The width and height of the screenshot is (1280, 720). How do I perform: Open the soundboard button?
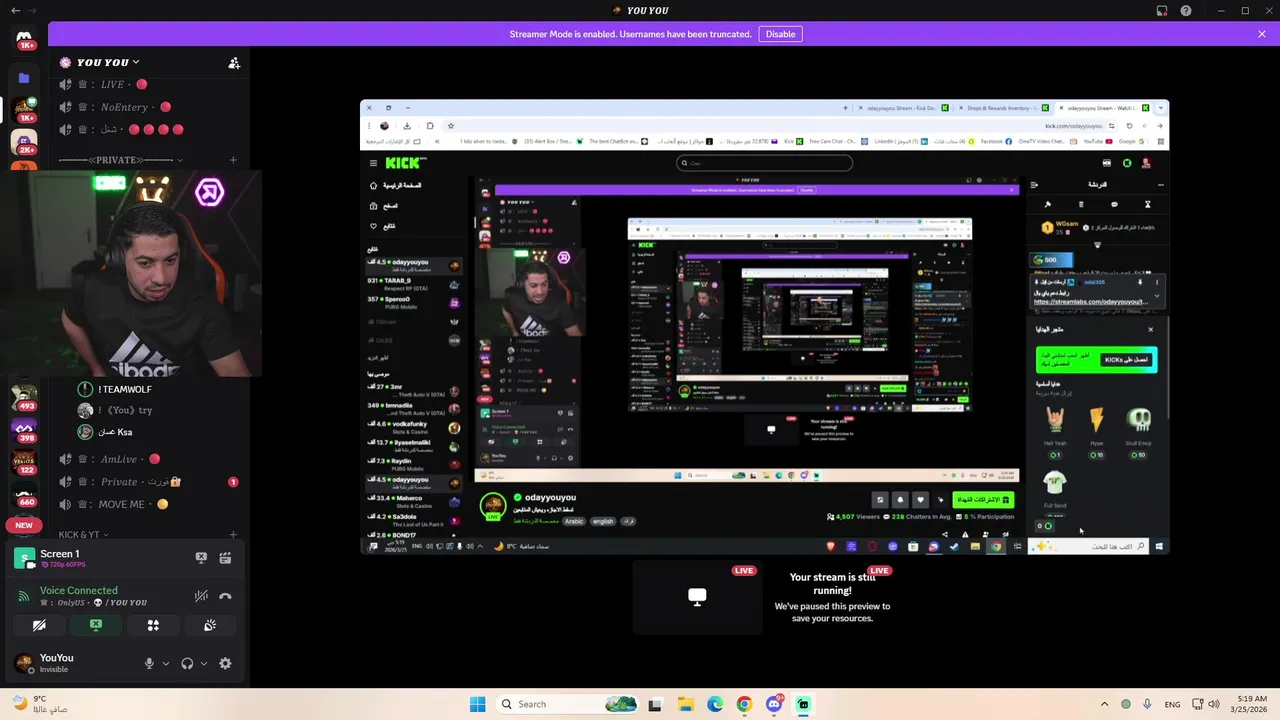pos(210,625)
